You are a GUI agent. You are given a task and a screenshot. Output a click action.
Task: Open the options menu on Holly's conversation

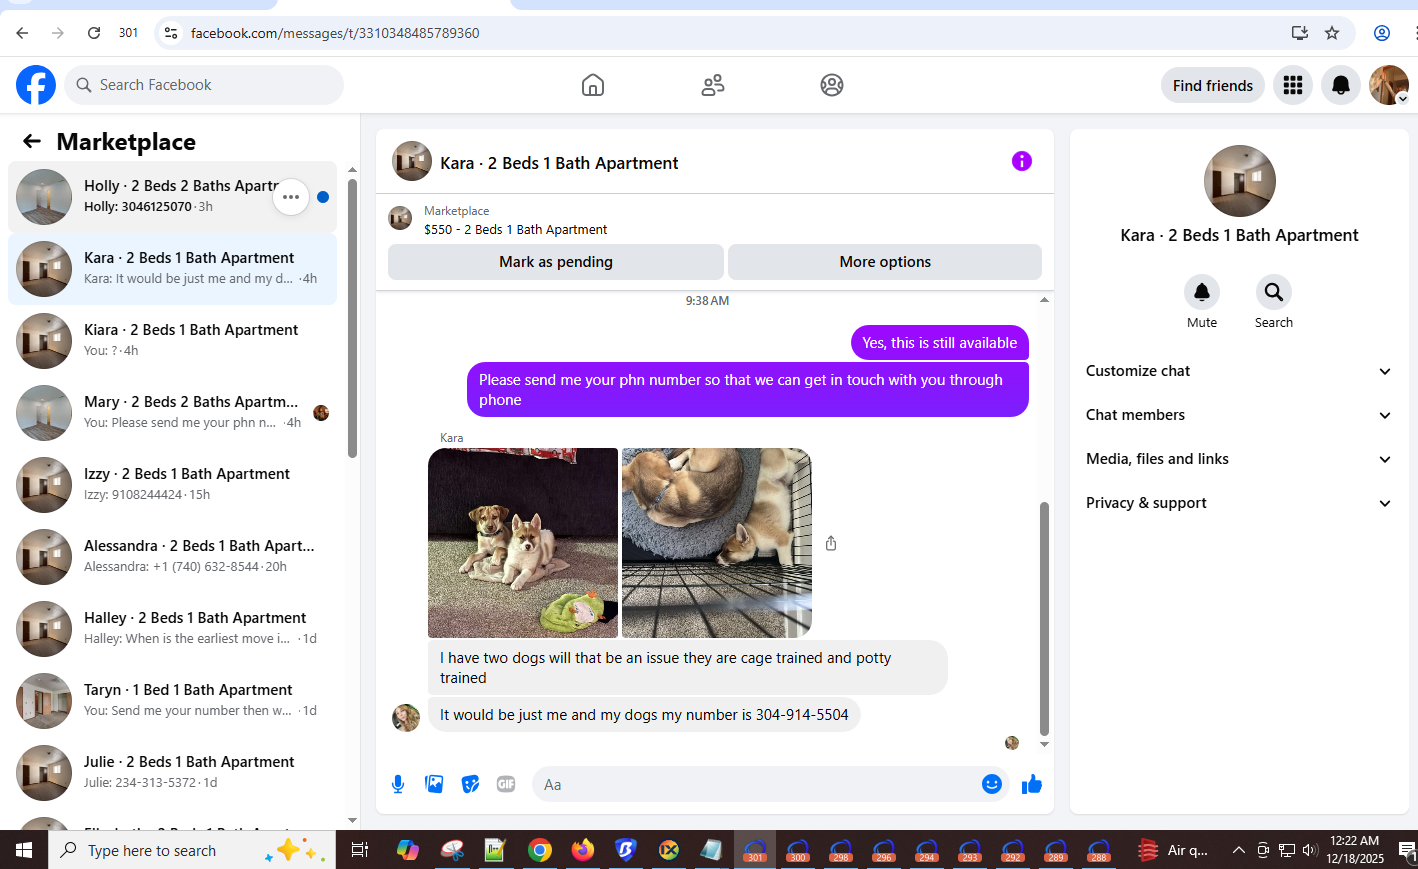[x=291, y=197]
